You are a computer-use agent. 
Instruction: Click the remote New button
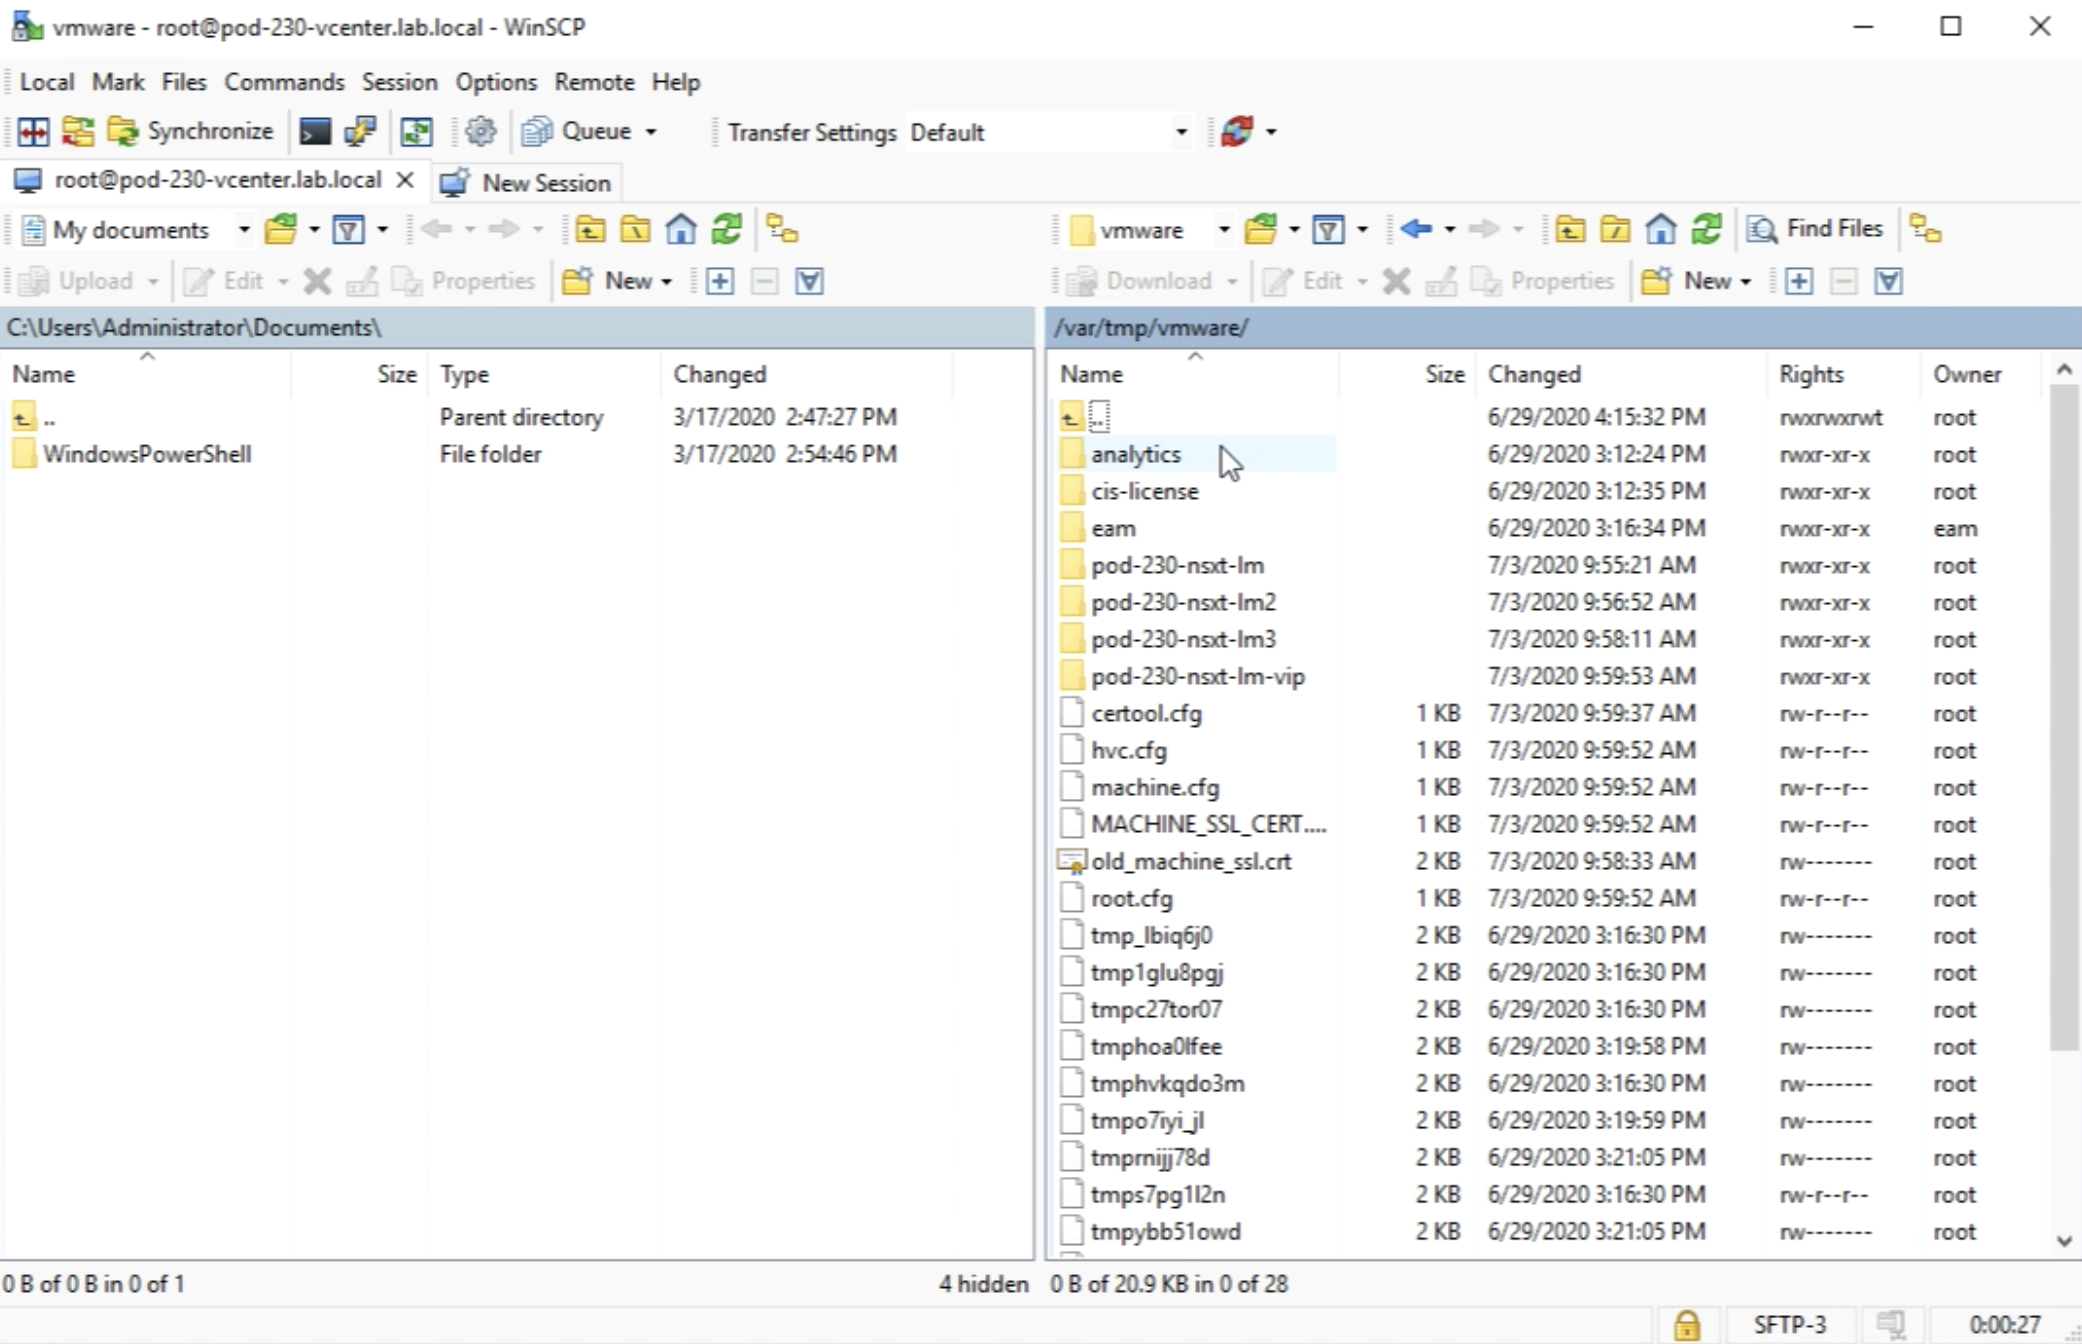(x=1697, y=281)
